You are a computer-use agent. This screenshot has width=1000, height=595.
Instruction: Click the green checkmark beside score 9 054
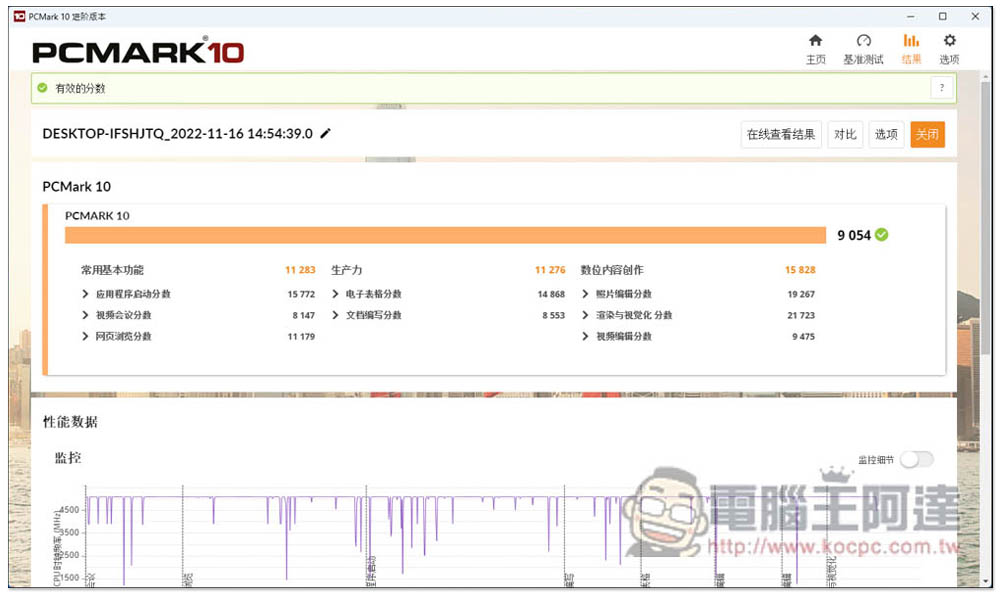click(881, 235)
